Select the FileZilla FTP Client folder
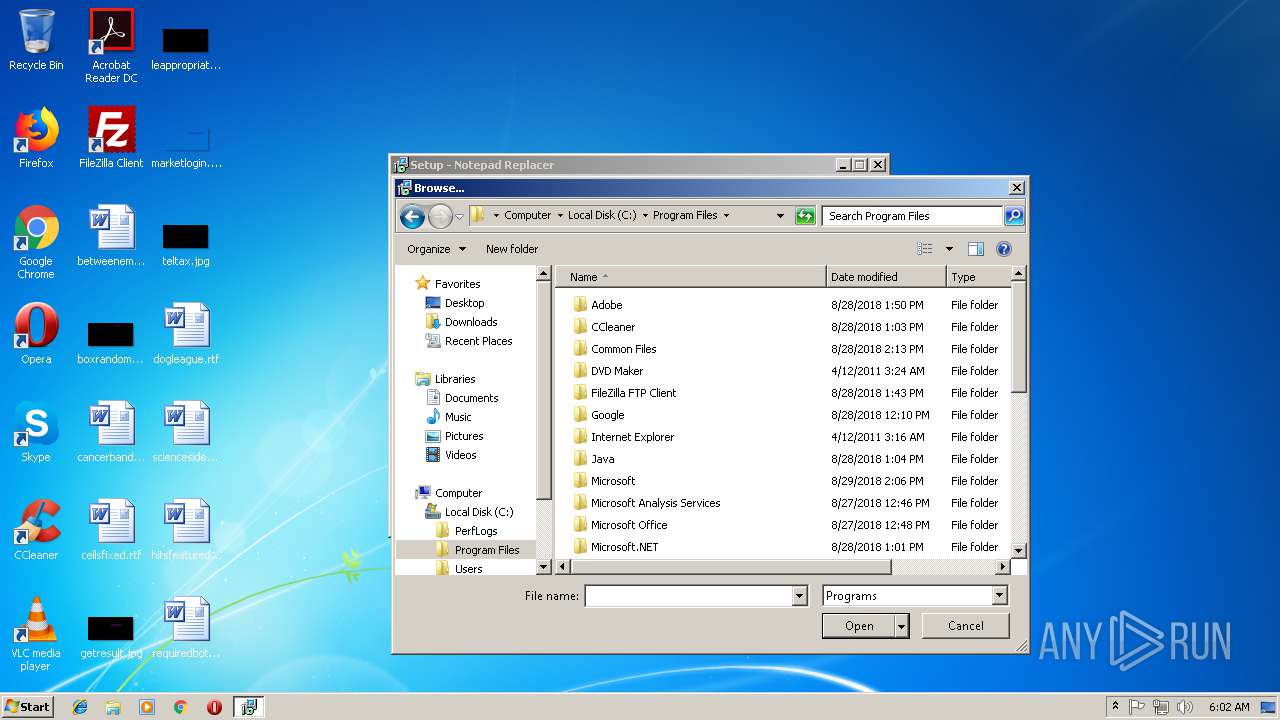Image resolution: width=1280 pixels, height=720 pixels. click(634, 393)
